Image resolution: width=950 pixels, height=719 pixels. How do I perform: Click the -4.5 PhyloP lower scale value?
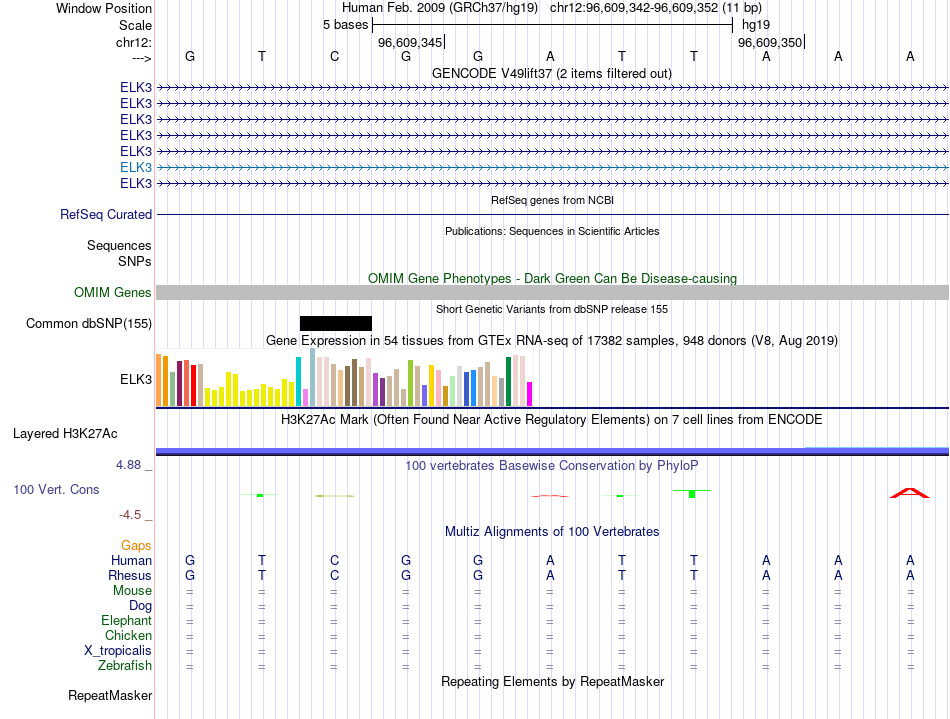130,515
